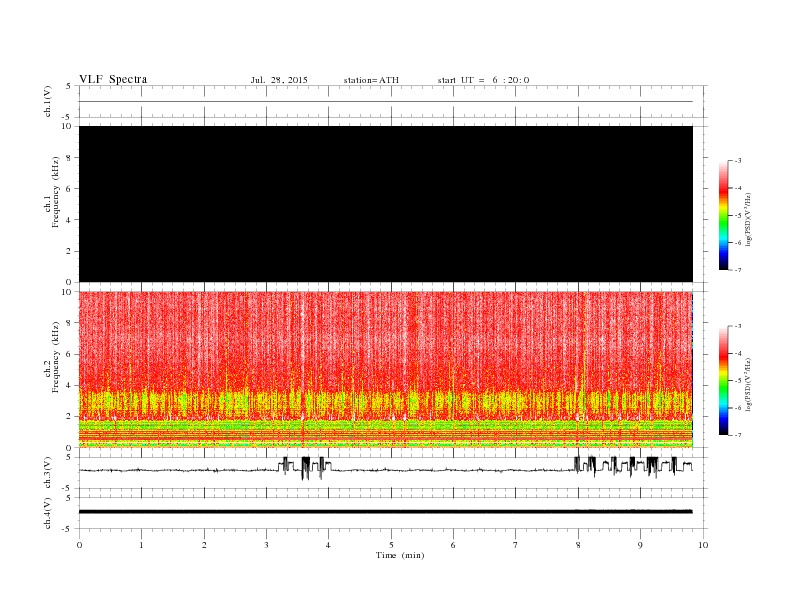Screen dimensions: 792x612
Task: Click the ch.1 black spectrogram panel
Action: point(386,204)
